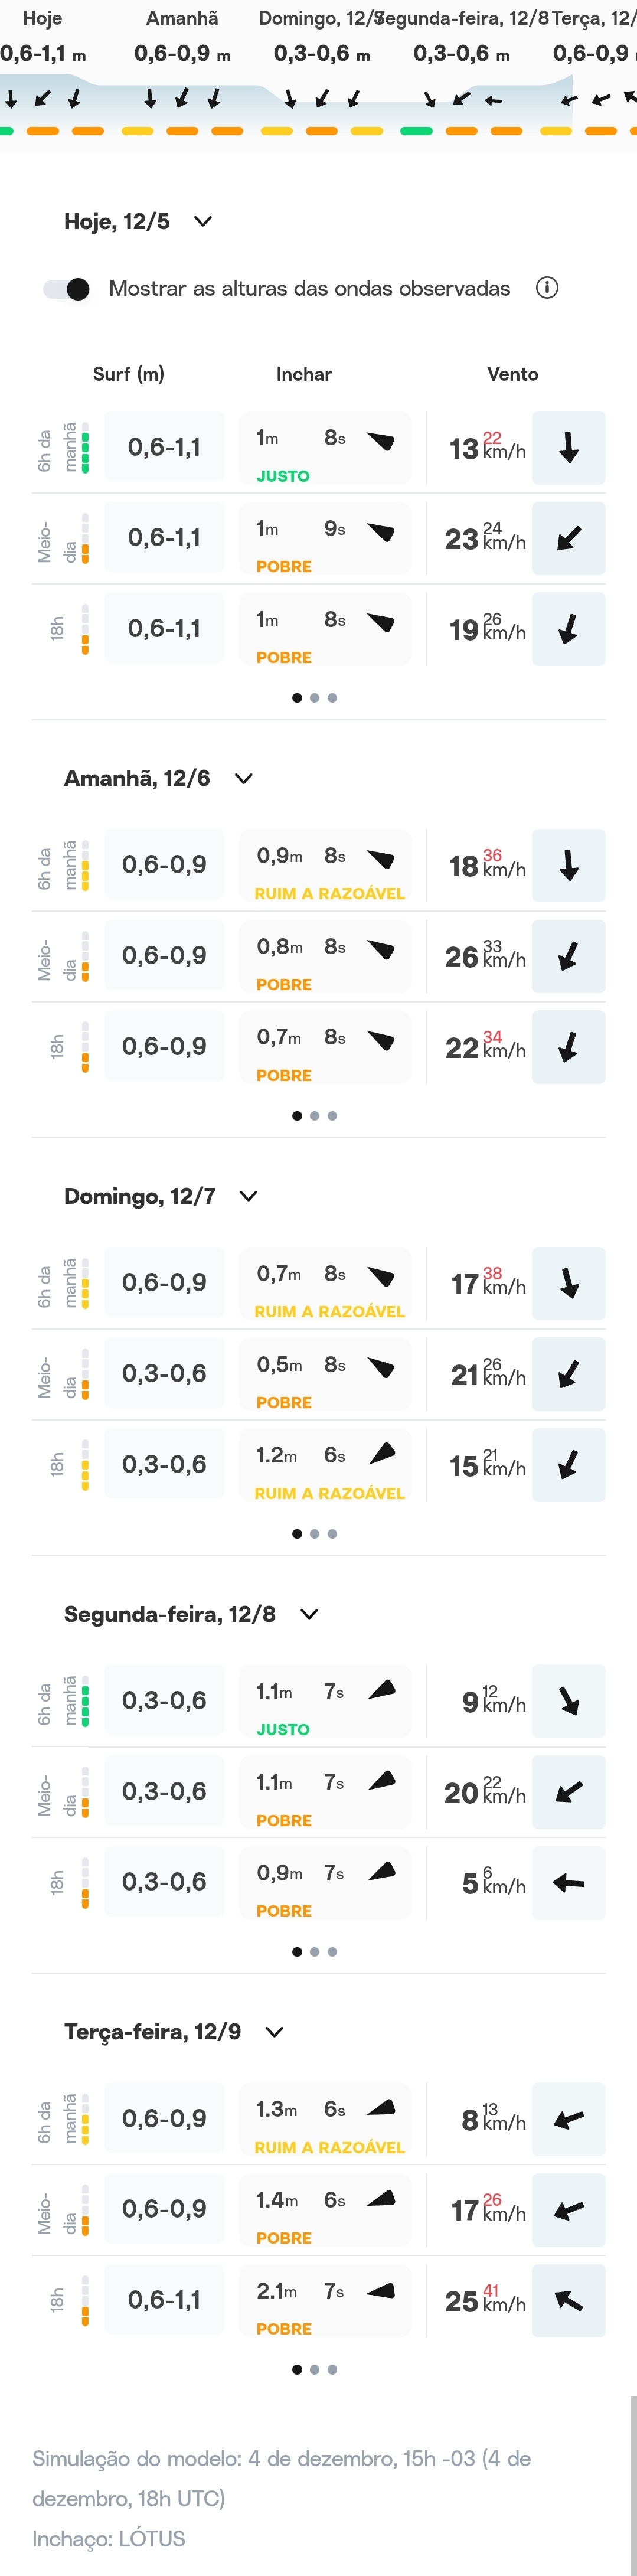637x2576 pixels.
Task: Collapse the Segunda-feira, 12/8 section chevron
Action: point(309,1614)
